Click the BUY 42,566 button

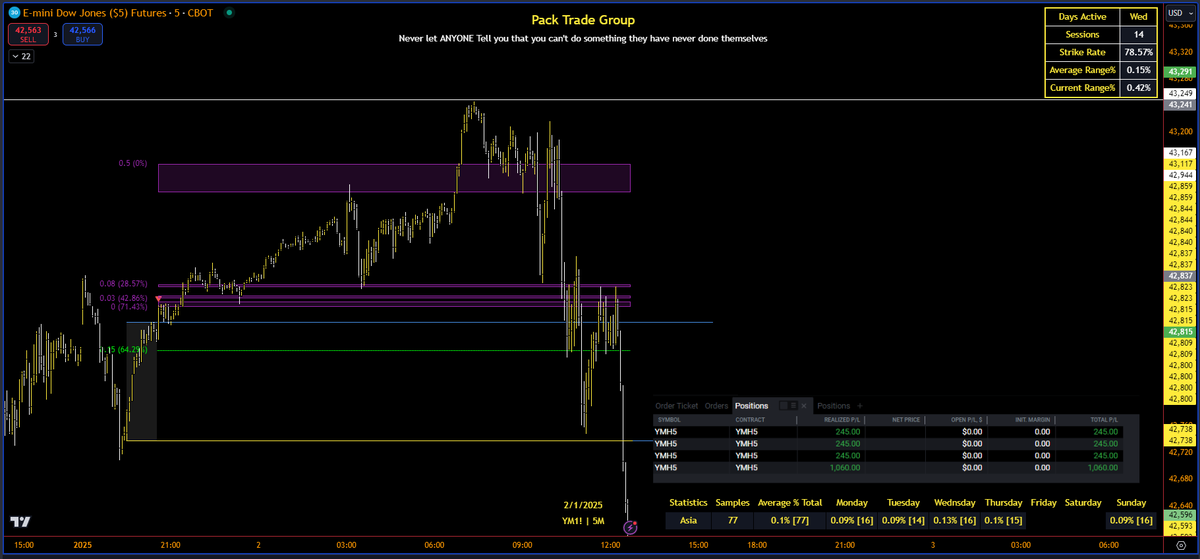81,34
